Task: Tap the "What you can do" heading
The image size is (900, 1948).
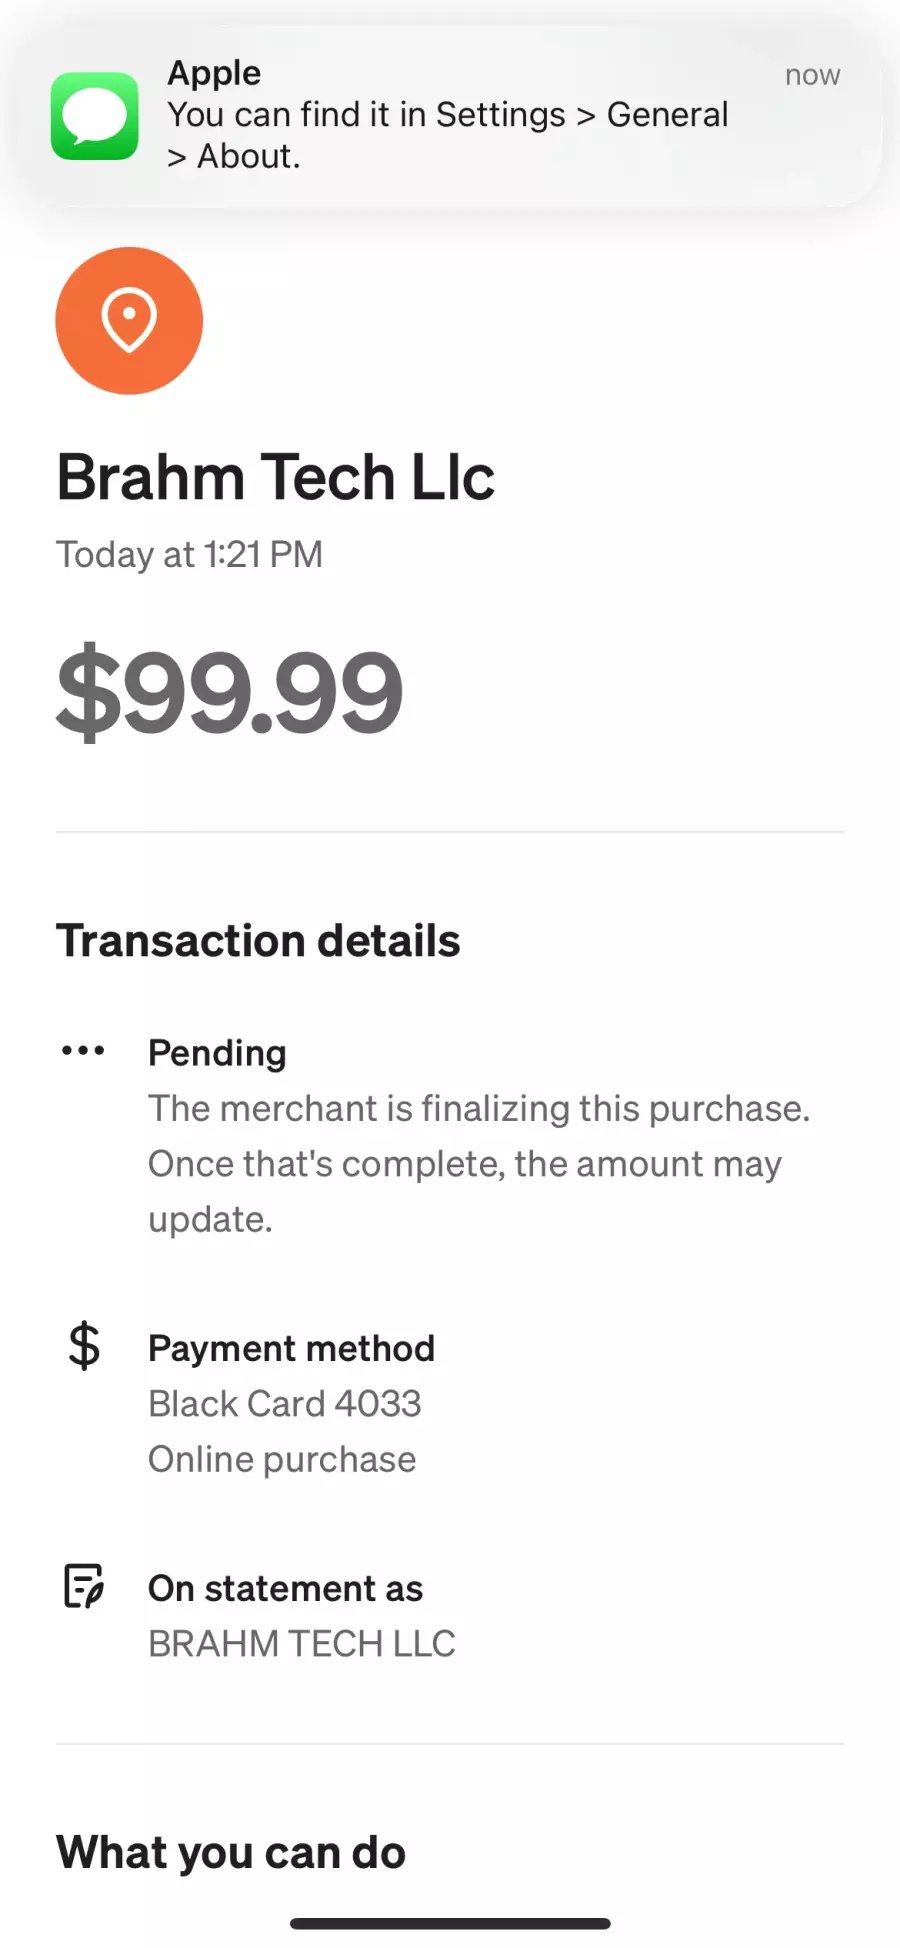Action: pyautogui.click(x=231, y=1853)
